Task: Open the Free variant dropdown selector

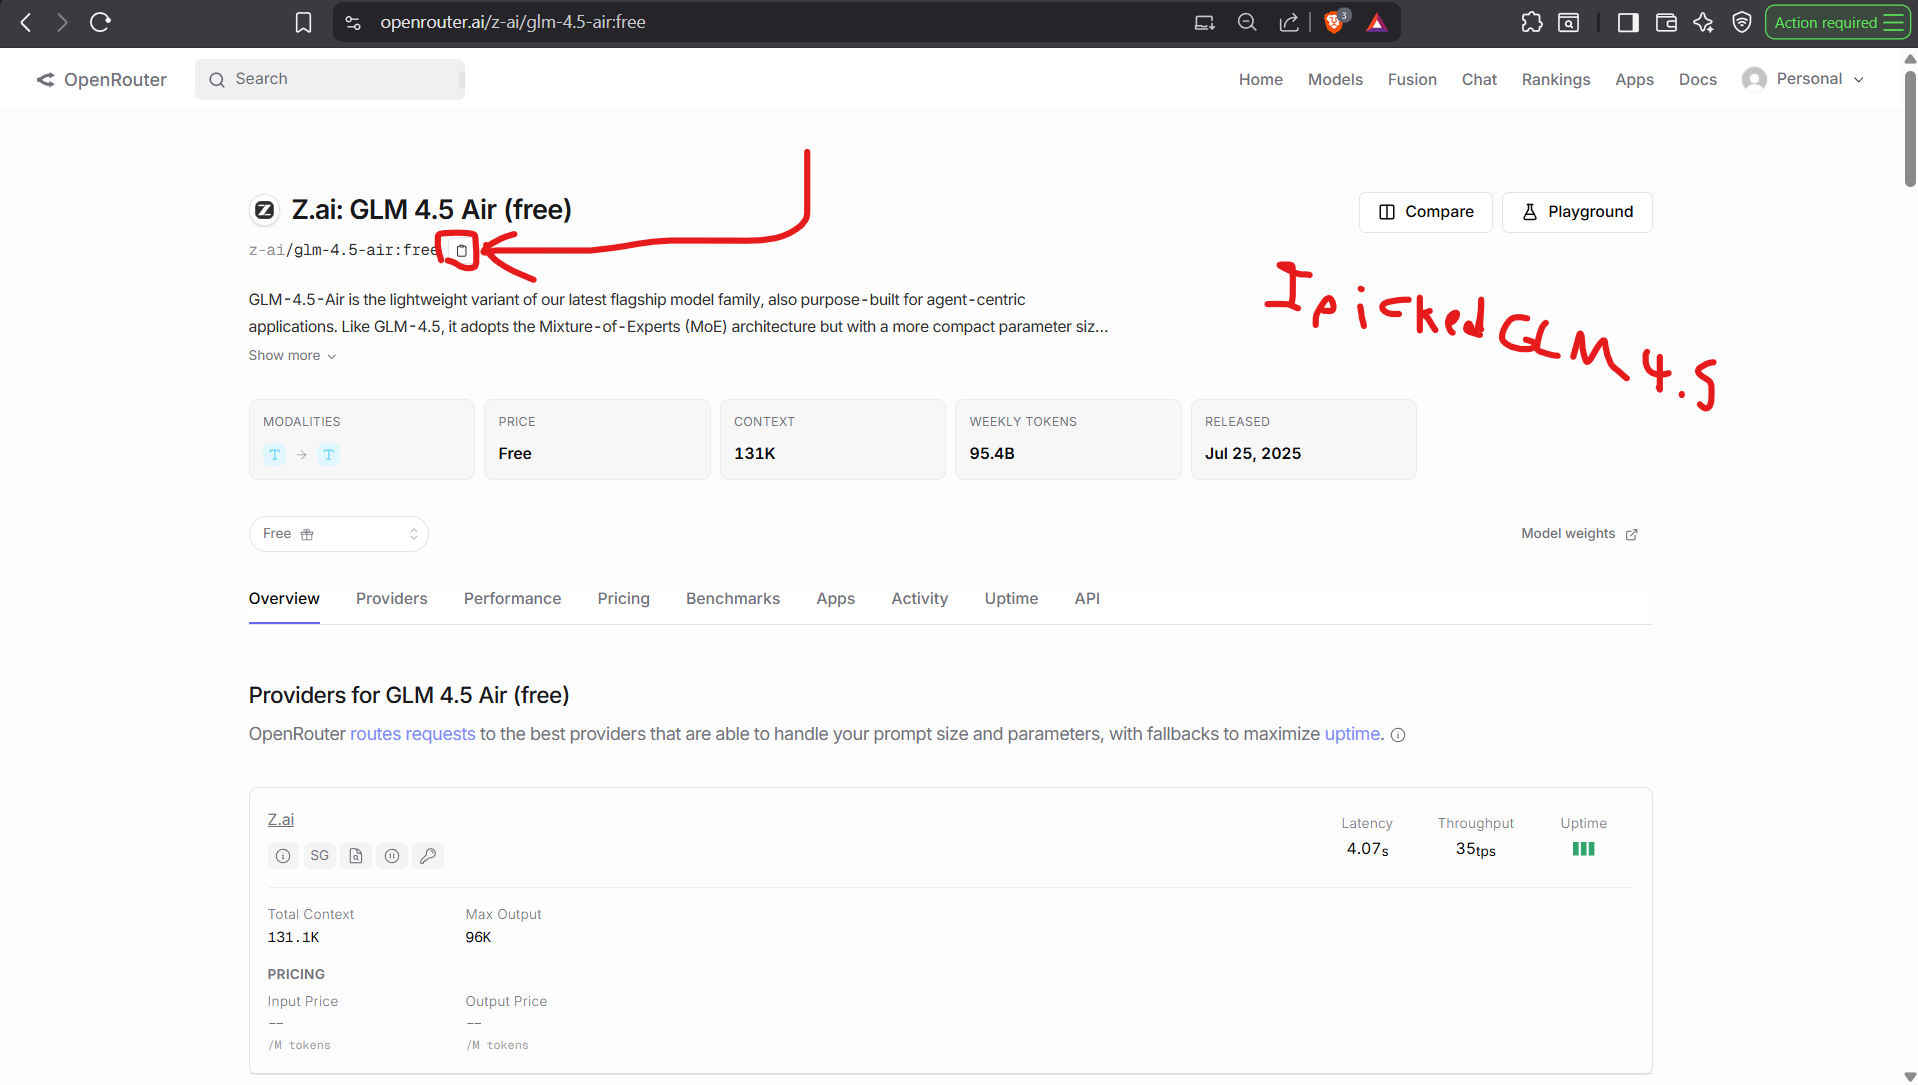Action: coord(339,534)
